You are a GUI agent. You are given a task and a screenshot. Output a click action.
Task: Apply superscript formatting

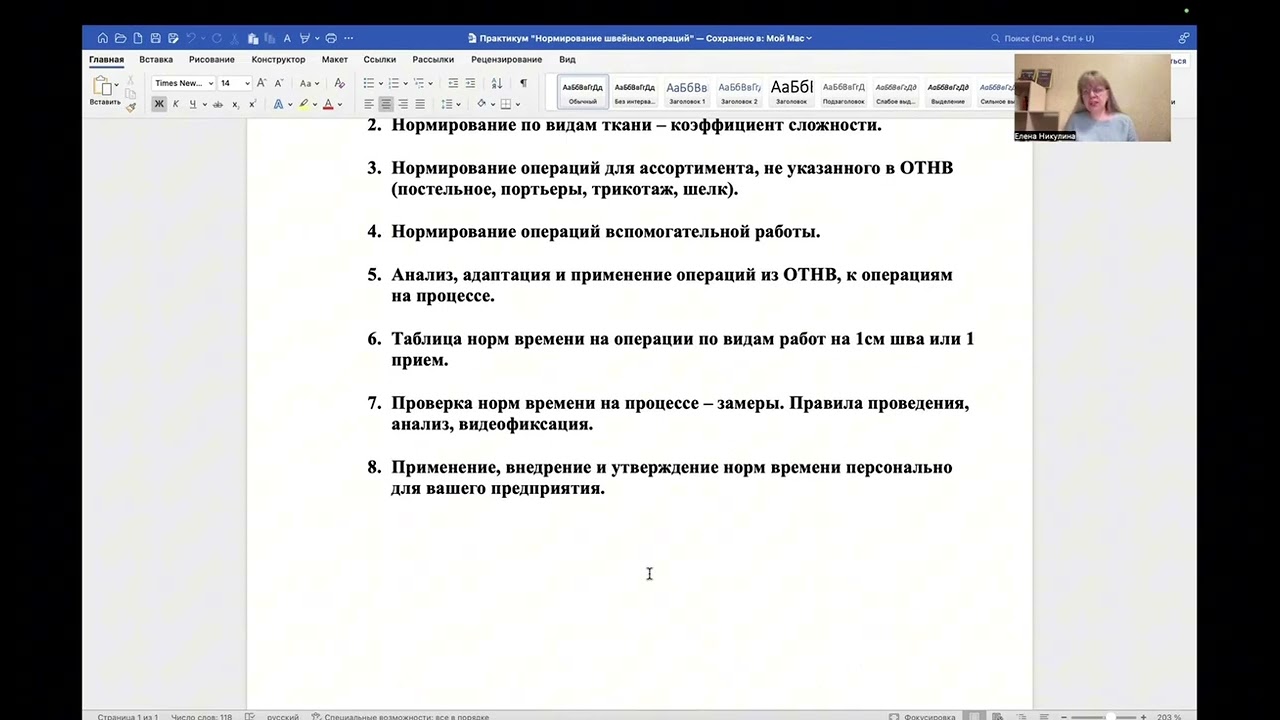252,104
